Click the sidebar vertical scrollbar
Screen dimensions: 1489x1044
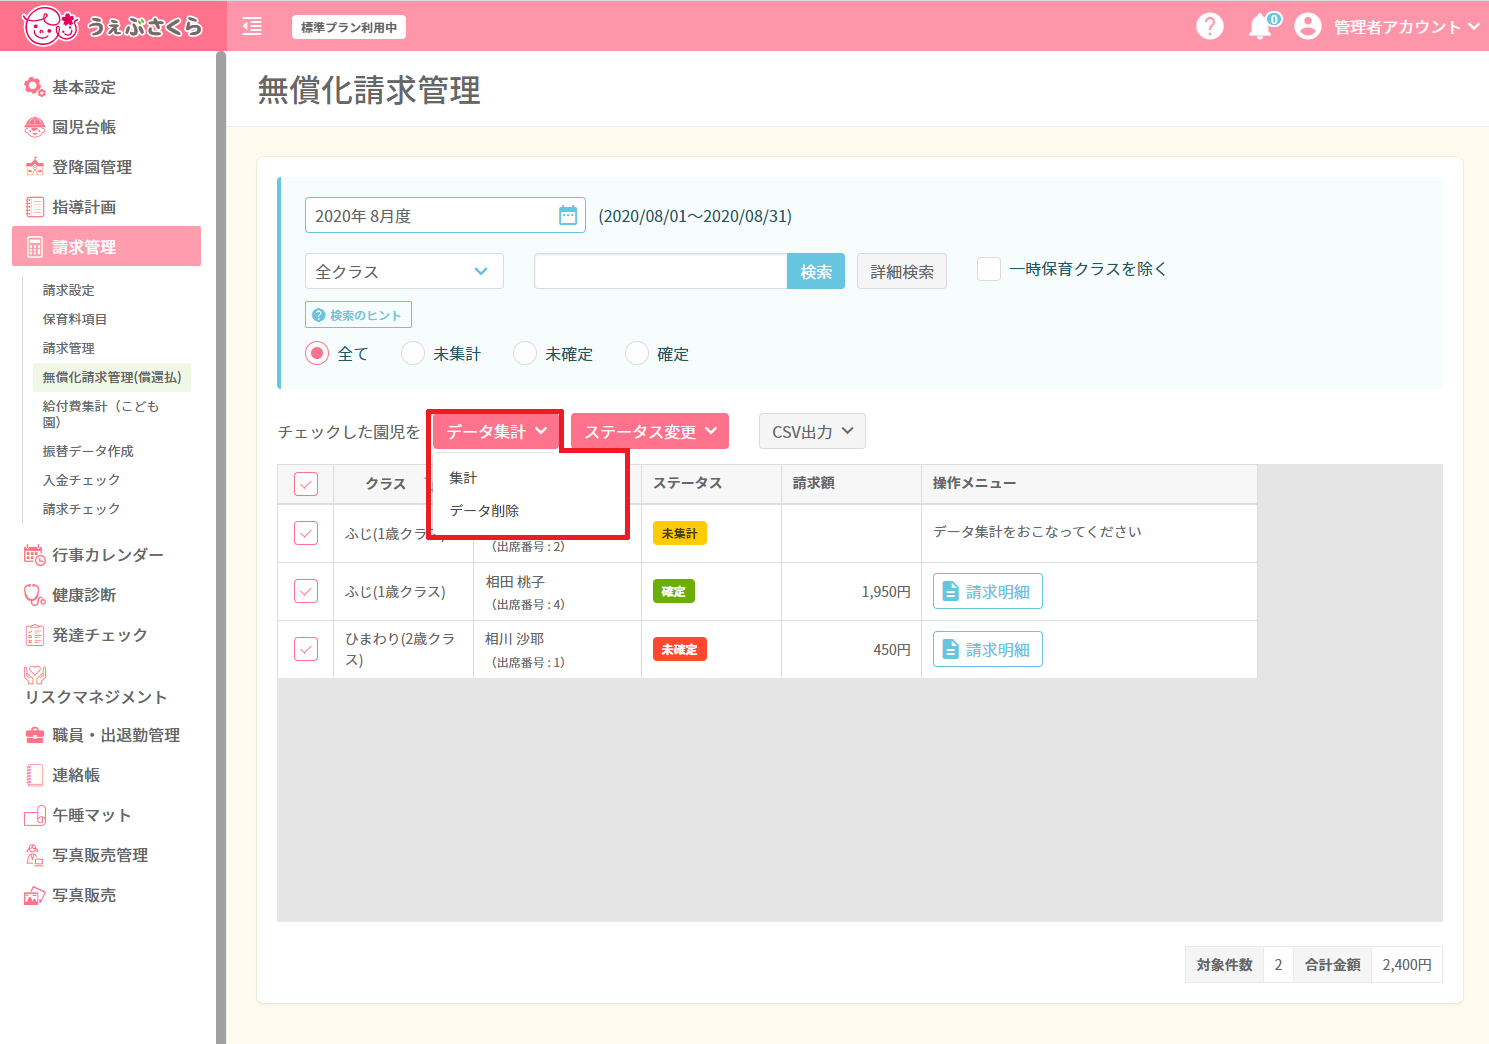221,547
